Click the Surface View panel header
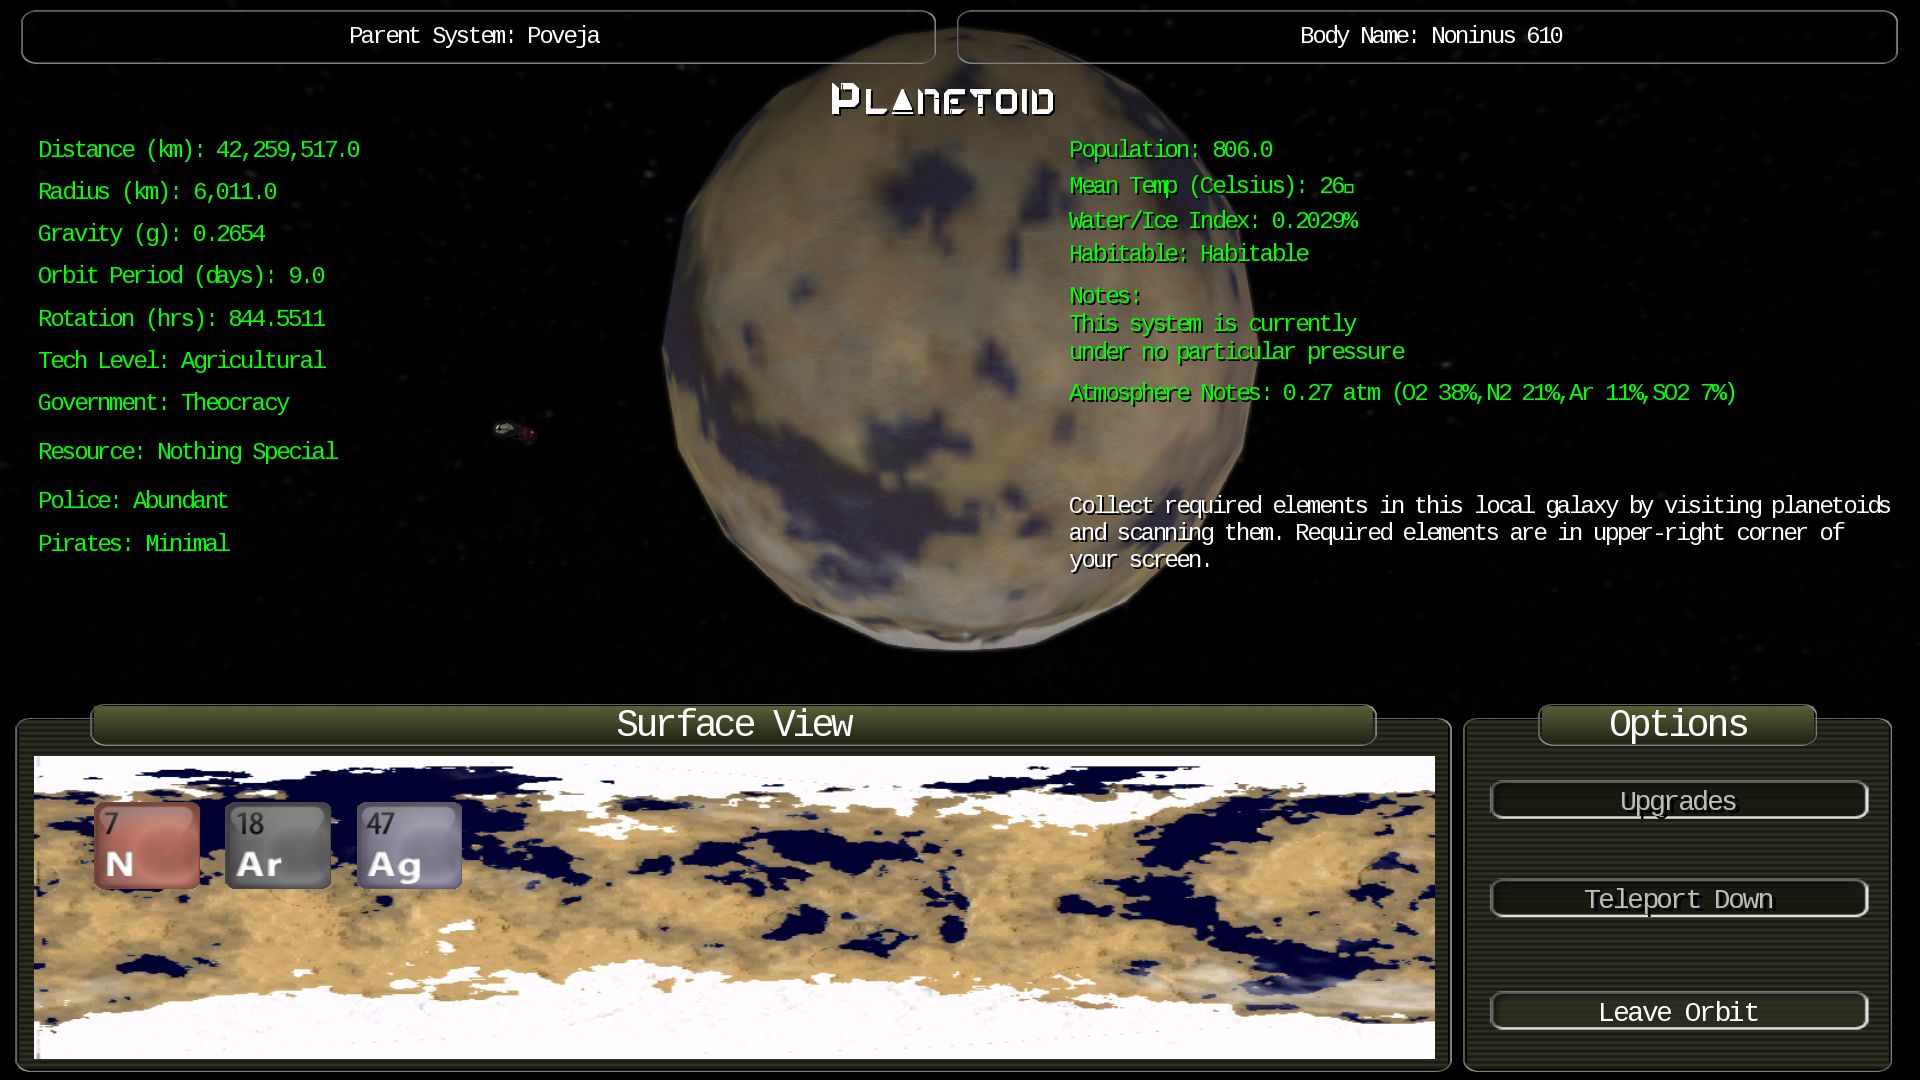 733,723
